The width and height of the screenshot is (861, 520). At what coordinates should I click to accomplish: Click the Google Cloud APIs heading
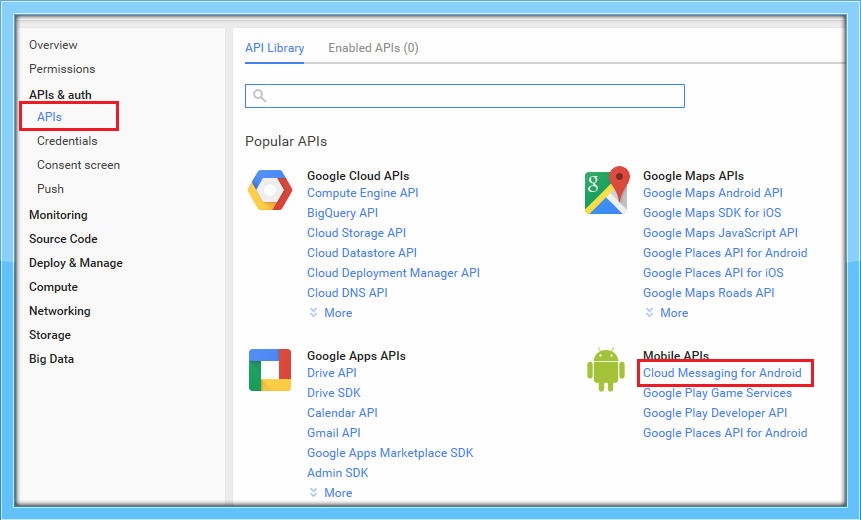[x=358, y=176]
